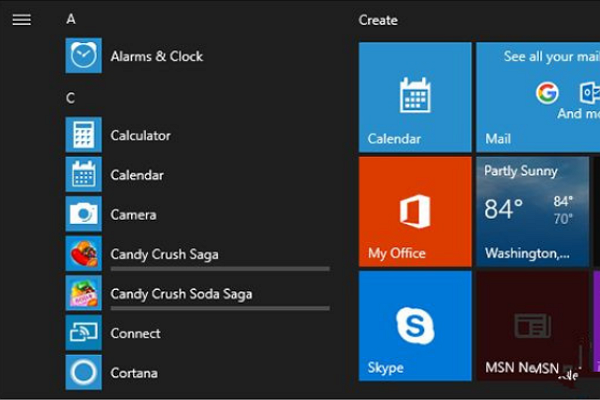Open the Calendar live tile
This screenshot has height=400, width=600.
pyautogui.click(x=415, y=97)
